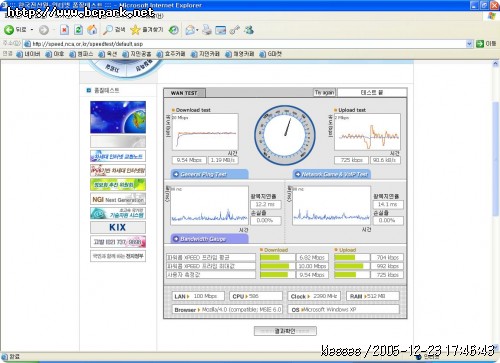Open Favorites (즐겨찾기) star panel
Screen dimensions: 500x363
[147, 30]
